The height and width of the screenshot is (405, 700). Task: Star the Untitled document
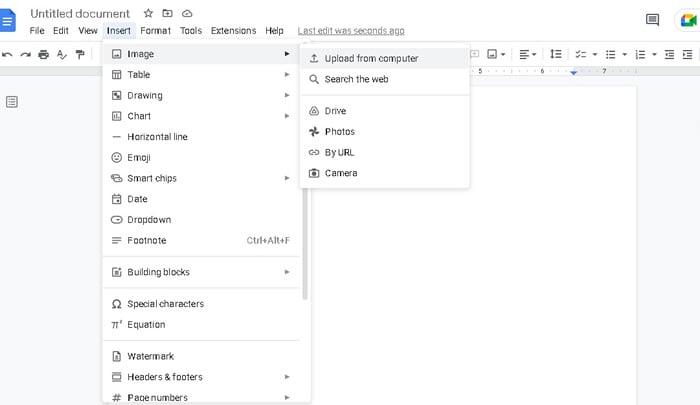(148, 14)
